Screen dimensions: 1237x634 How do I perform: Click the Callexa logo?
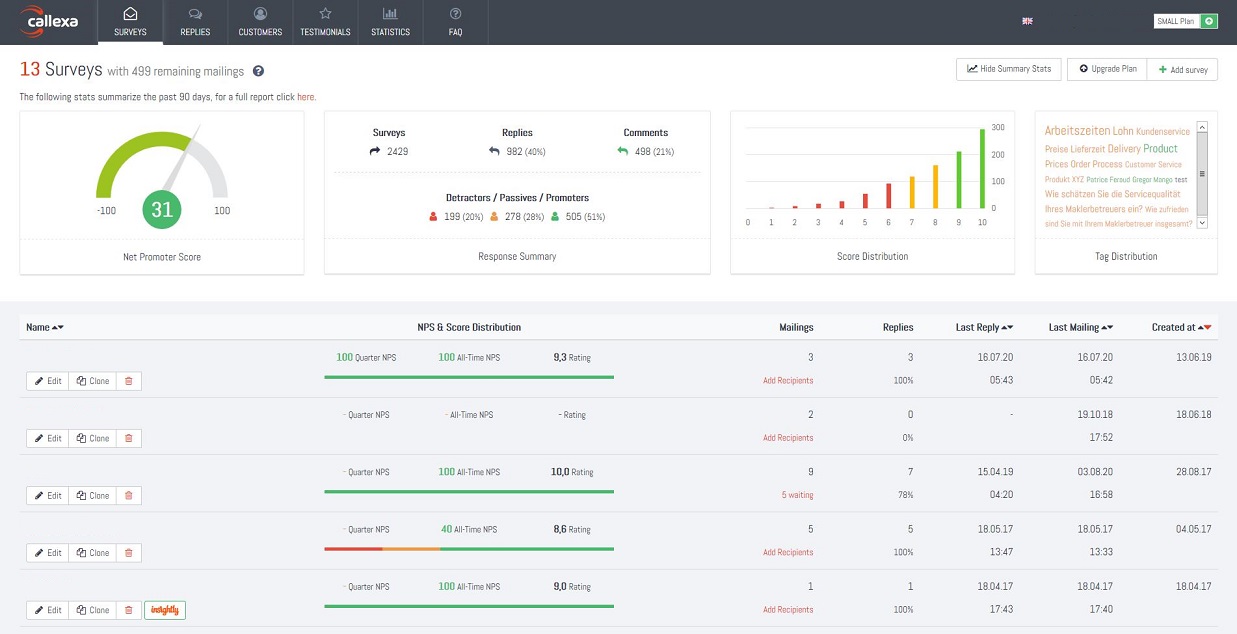48,21
